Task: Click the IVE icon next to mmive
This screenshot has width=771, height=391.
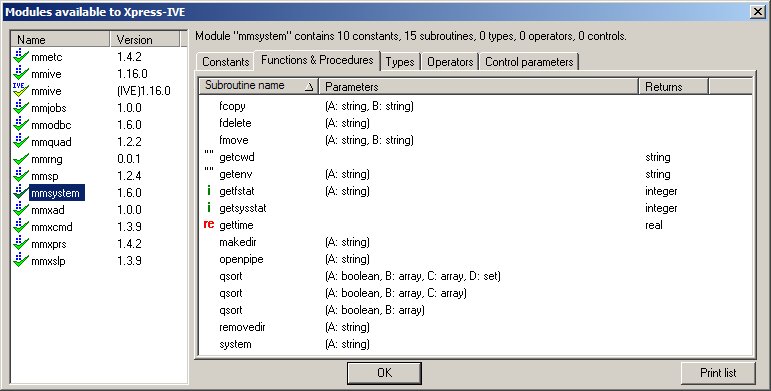Action: click(21, 90)
